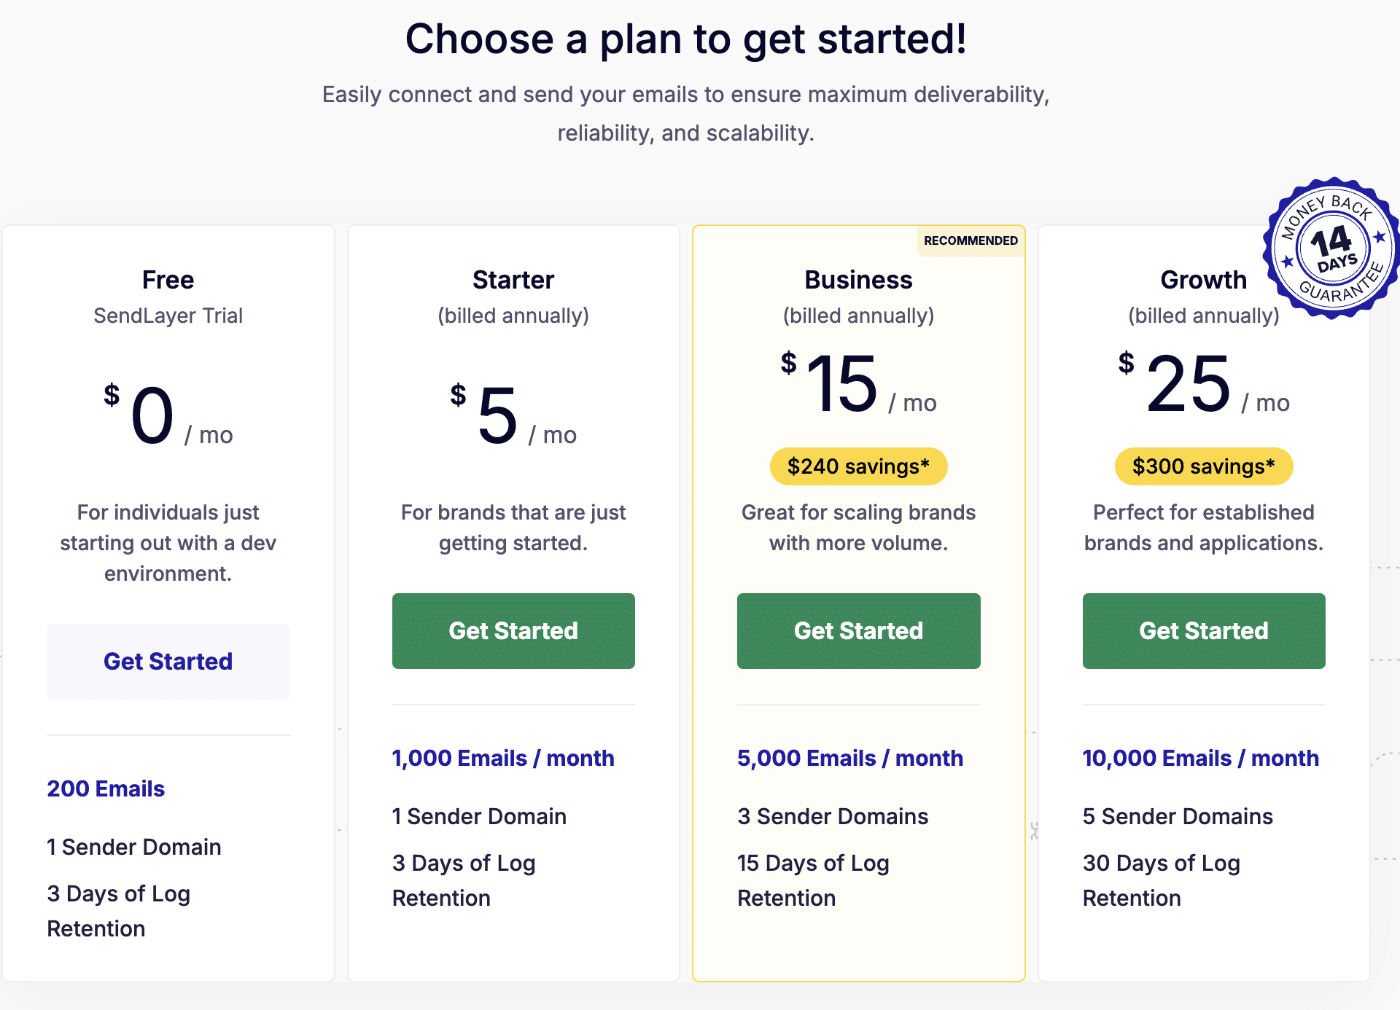Click Get Started for the Starter plan

tap(513, 630)
